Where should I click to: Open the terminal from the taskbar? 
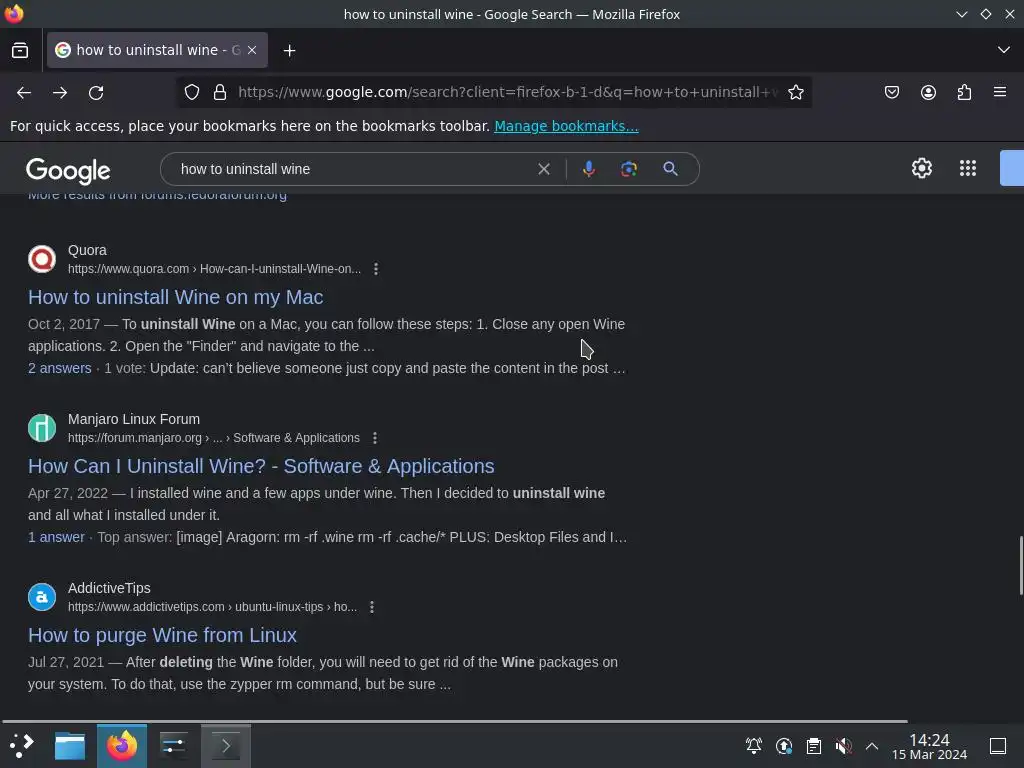pos(225,745)
